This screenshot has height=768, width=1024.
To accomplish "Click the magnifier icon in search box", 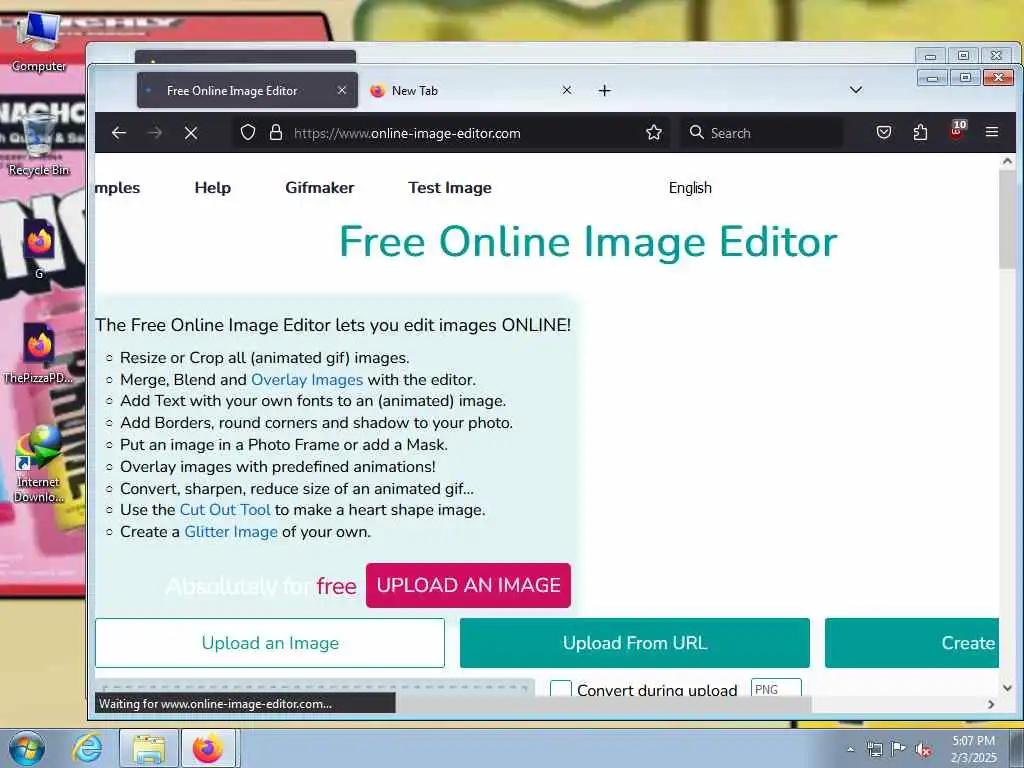I will coord(697,133).
